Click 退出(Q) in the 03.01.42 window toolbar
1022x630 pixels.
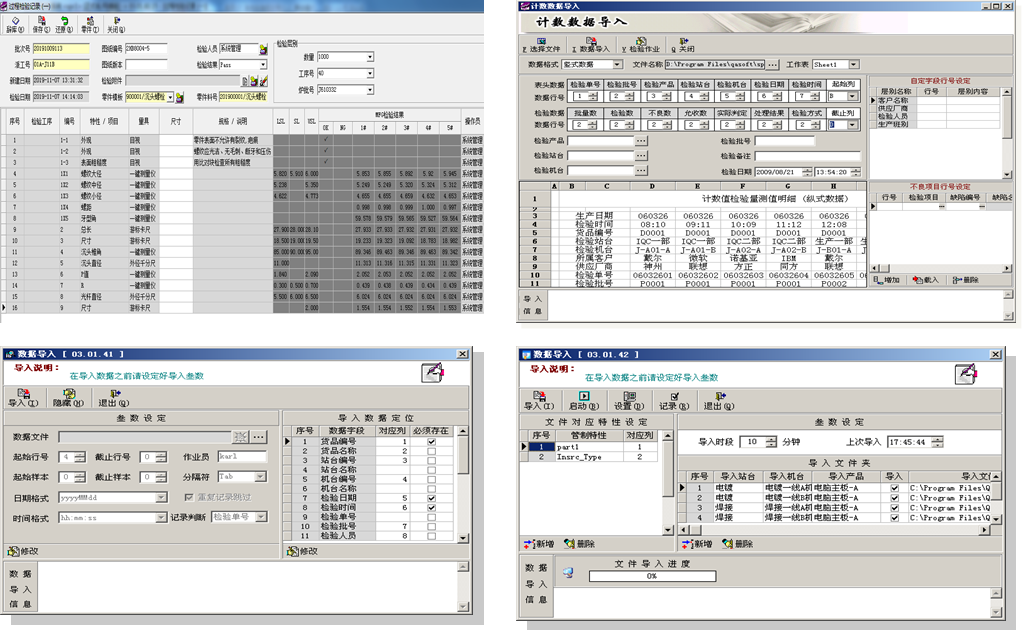click(x=719, y=401)
